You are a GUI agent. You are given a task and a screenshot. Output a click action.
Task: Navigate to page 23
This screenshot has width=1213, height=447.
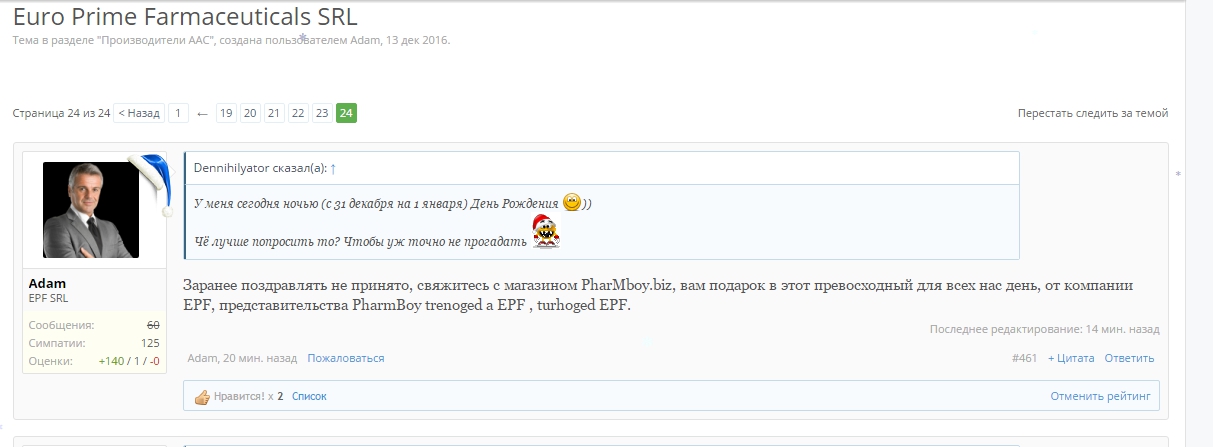click(x=322, y=113)
